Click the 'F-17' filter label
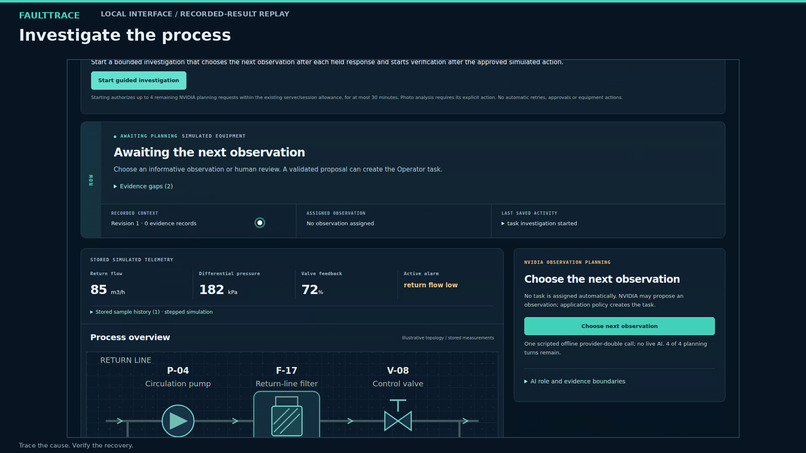This screenshot has width=806, height=453. (286, 370)
